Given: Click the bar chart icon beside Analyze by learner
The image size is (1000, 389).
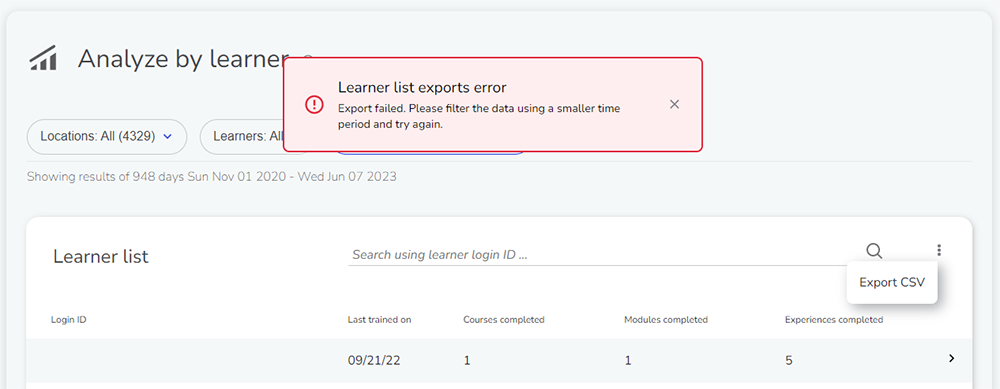Looking at the screenshot, I should (x=43, y=59).
